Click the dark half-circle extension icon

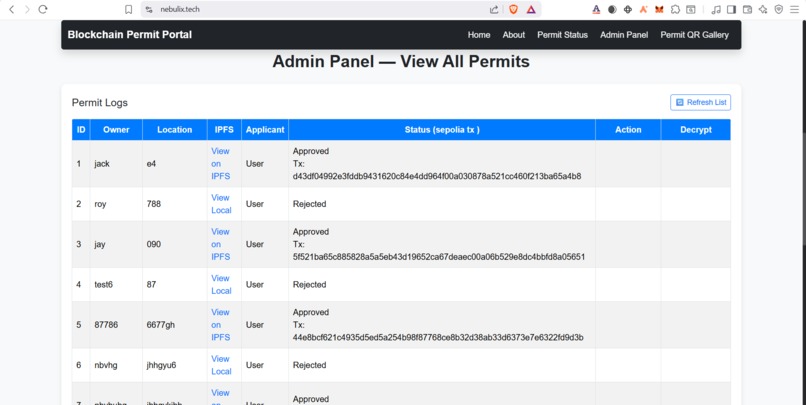click(612, 9)
